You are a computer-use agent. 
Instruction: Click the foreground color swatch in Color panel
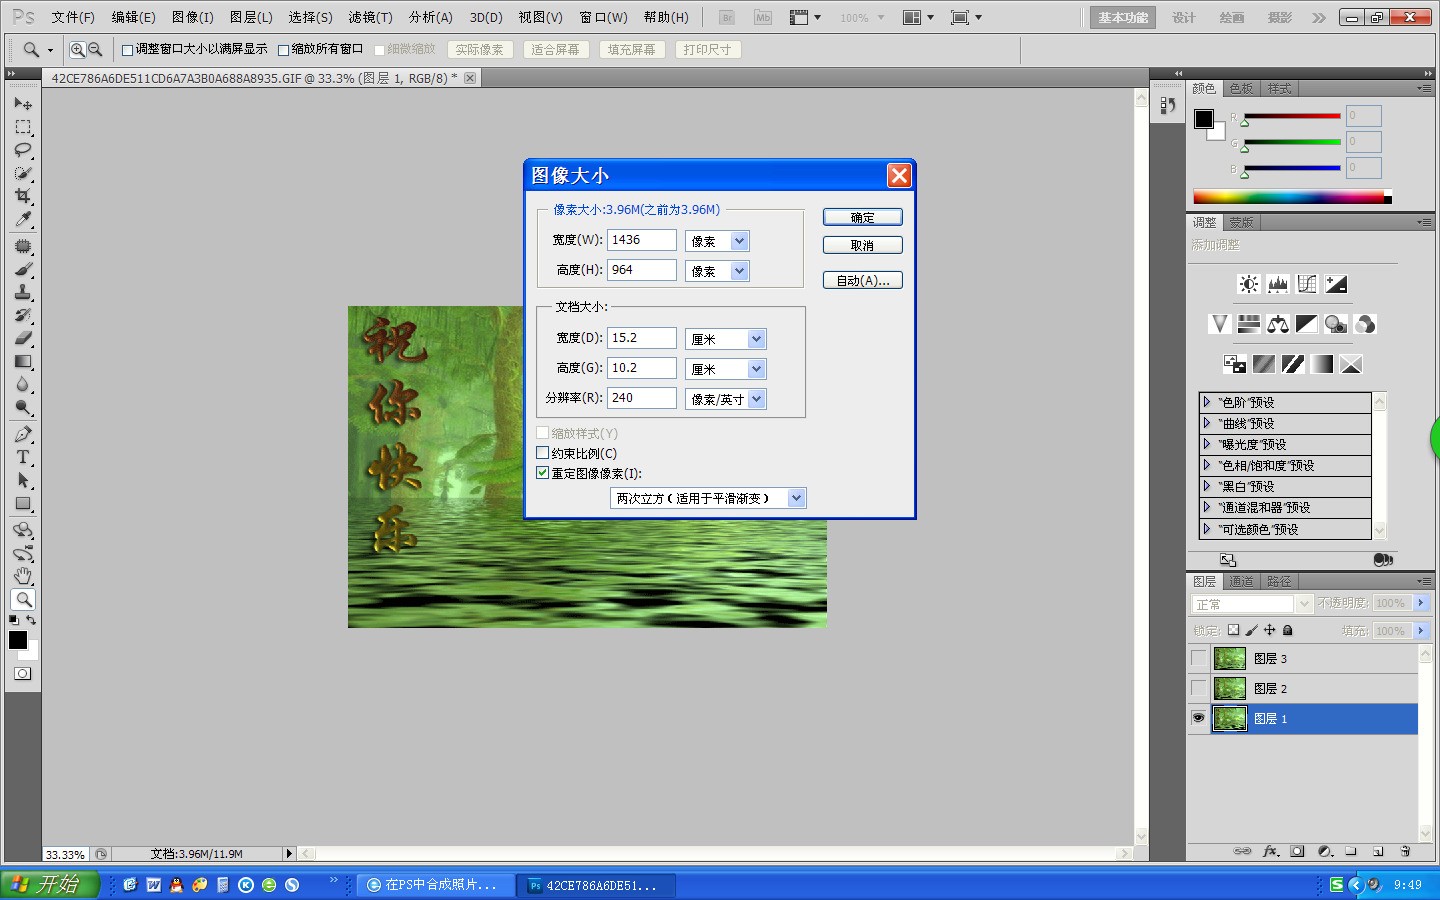point(1204,119)
